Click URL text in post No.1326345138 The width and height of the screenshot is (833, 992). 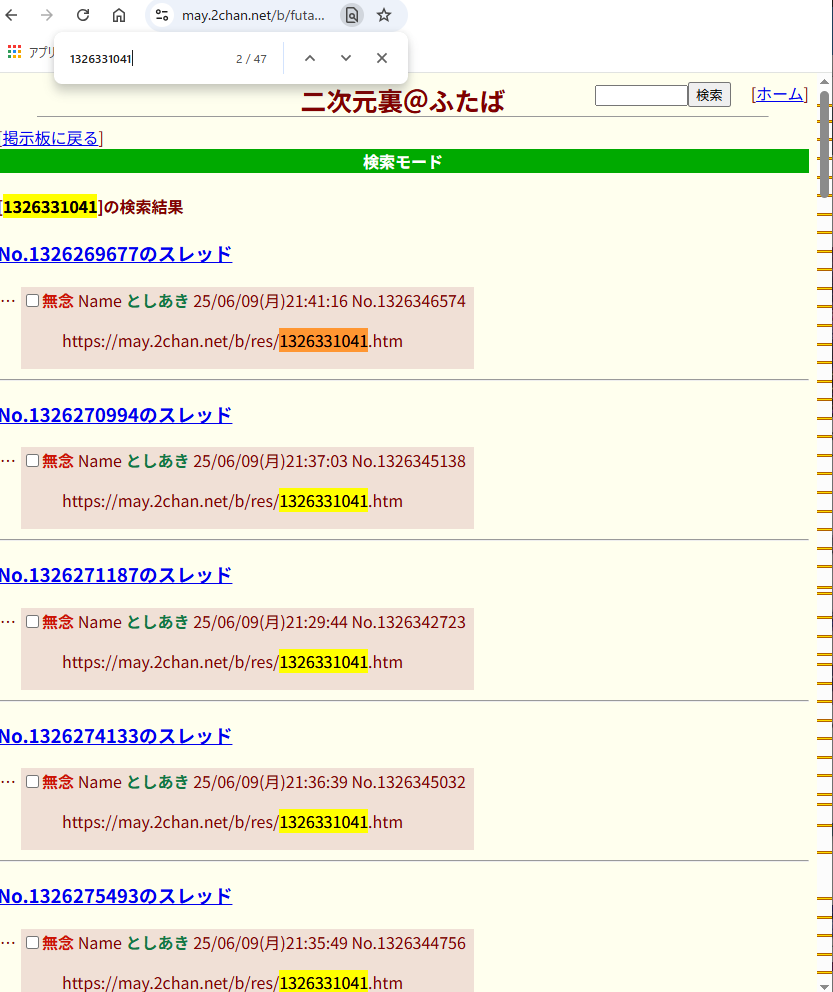click(x=232, y=501)
